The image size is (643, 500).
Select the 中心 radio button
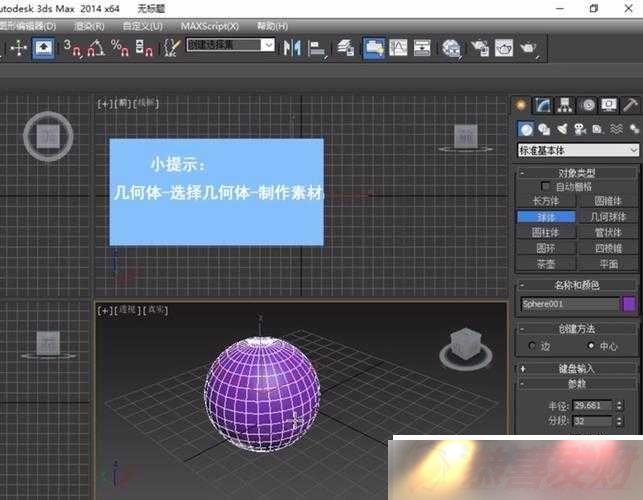[x=591, y=346]
